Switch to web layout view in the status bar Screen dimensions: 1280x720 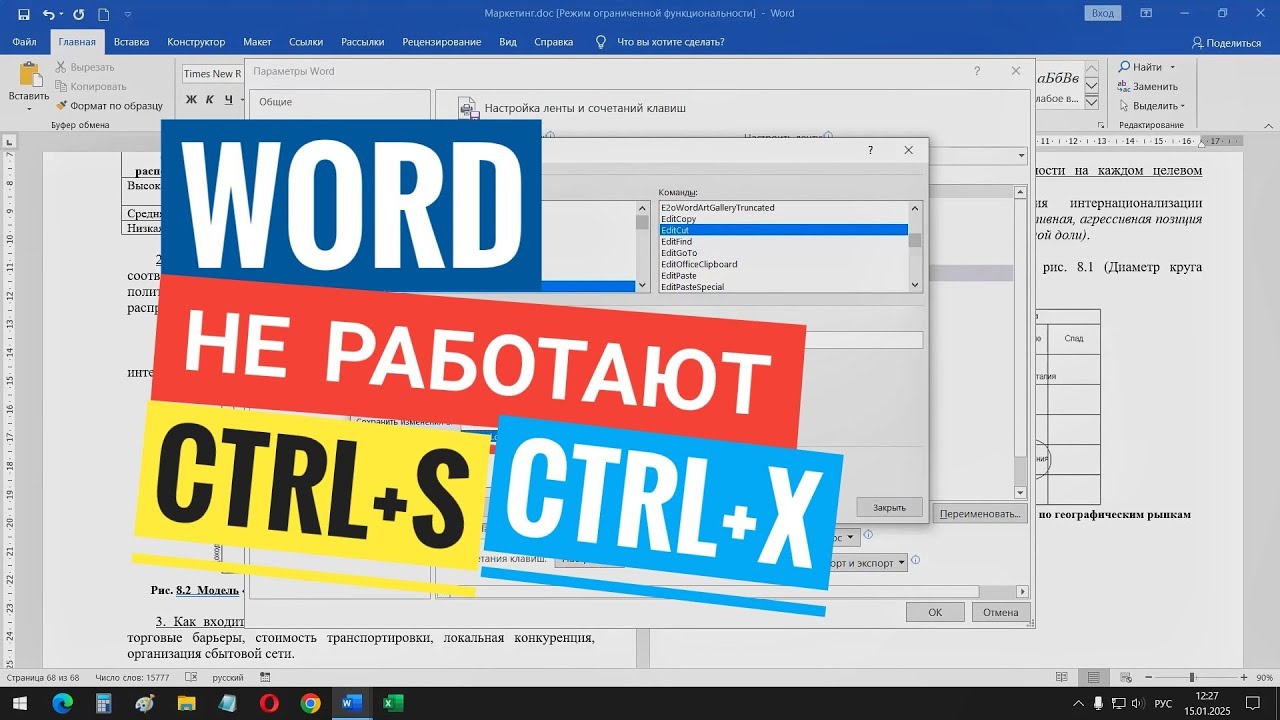click(1124, 677)
